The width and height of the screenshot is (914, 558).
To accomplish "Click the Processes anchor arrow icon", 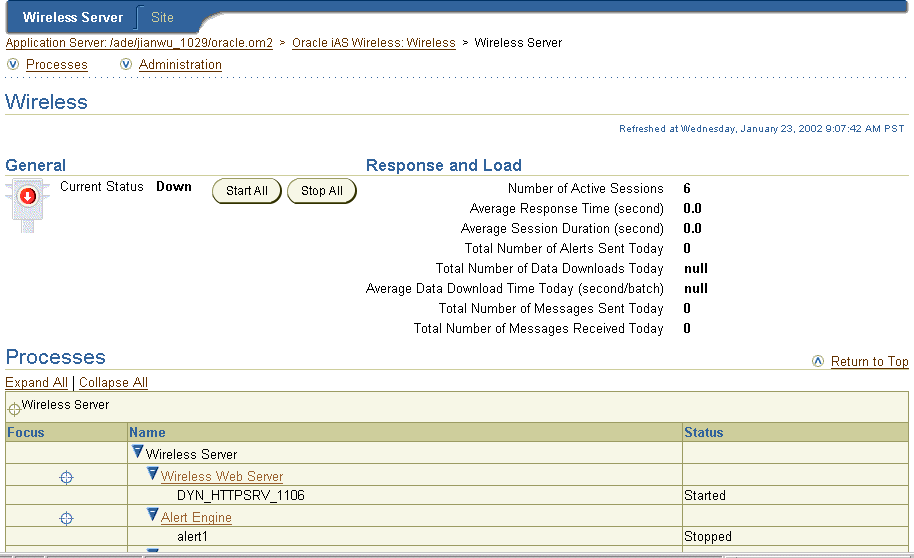I will (13, 64).
